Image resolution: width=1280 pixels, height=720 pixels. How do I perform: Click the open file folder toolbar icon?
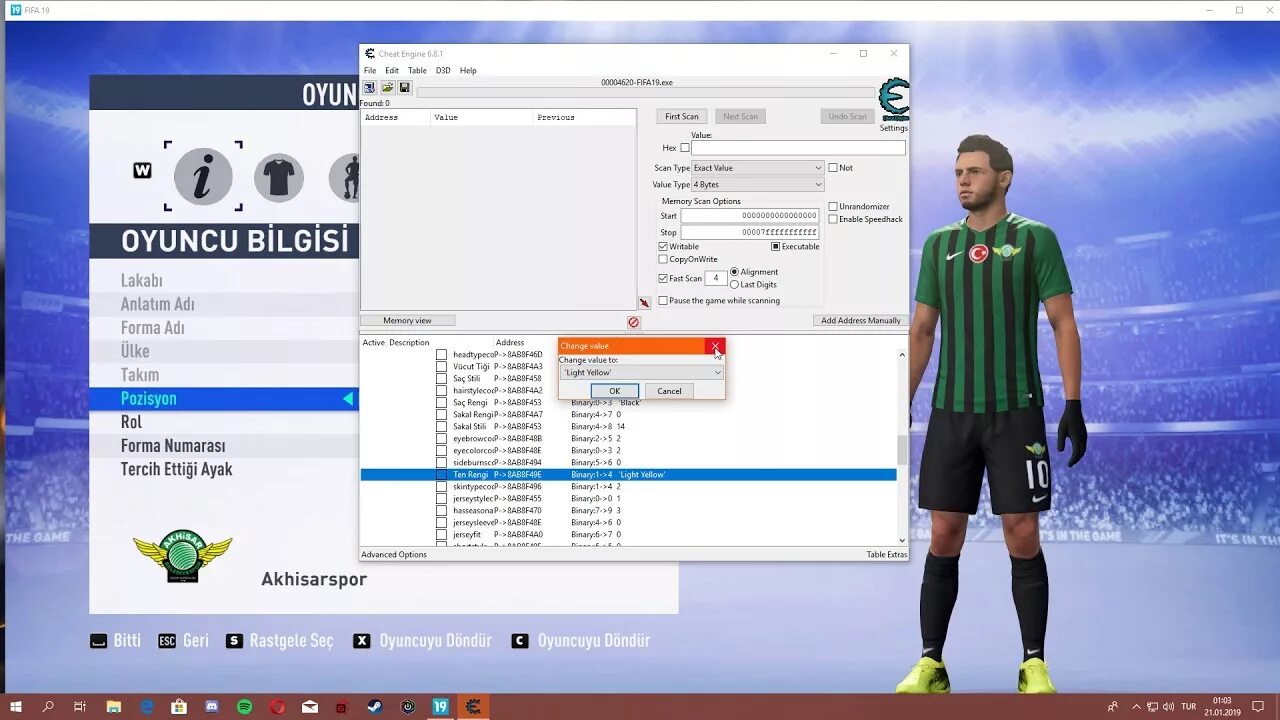click(387, 88)
